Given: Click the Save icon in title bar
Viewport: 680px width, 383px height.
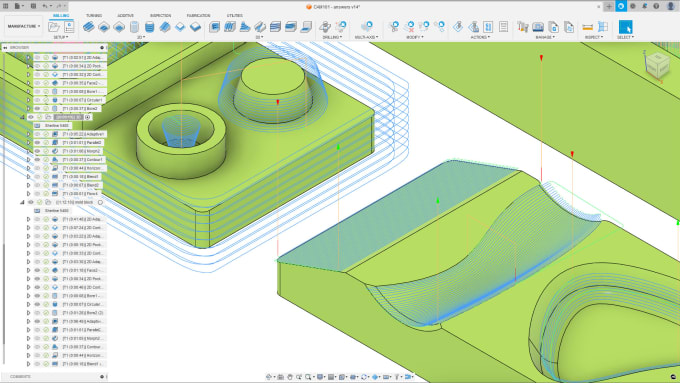Looking at the screenshot, I should coord(33,6).
